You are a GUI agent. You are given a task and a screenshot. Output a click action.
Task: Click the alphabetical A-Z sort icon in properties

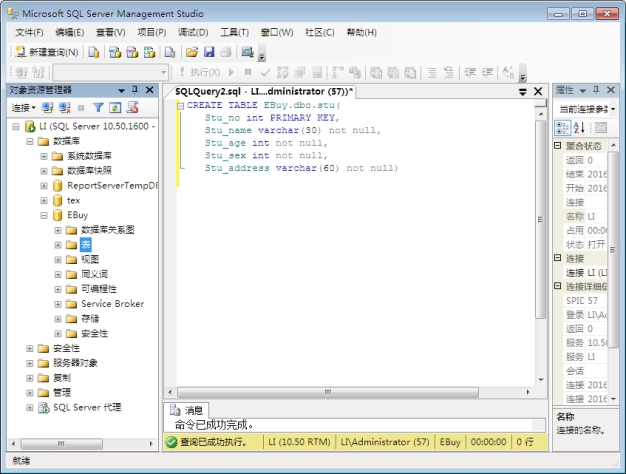pos(579,127)
